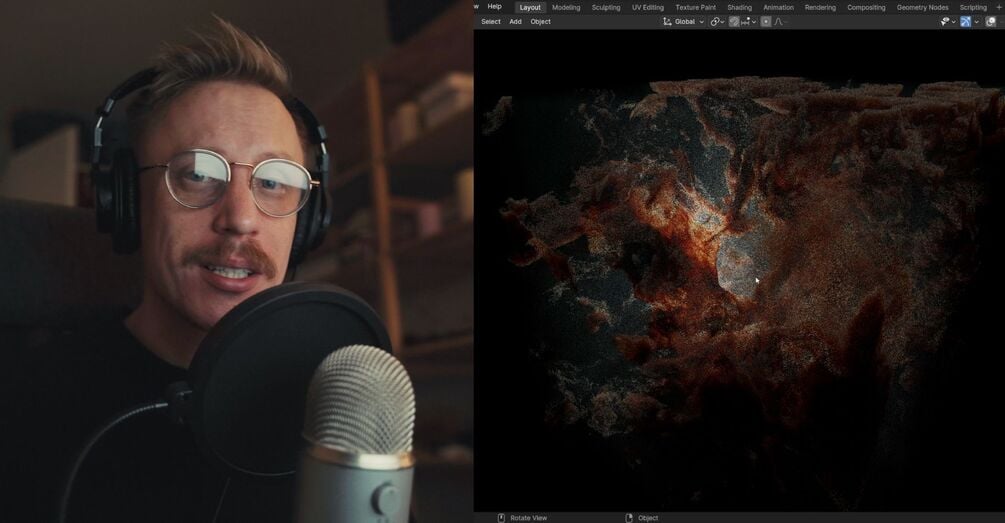Image resolution: width=1005 pixels, height=523 pixels.
Task: Open the viewport Add menu
Action: tap(515, 22)
